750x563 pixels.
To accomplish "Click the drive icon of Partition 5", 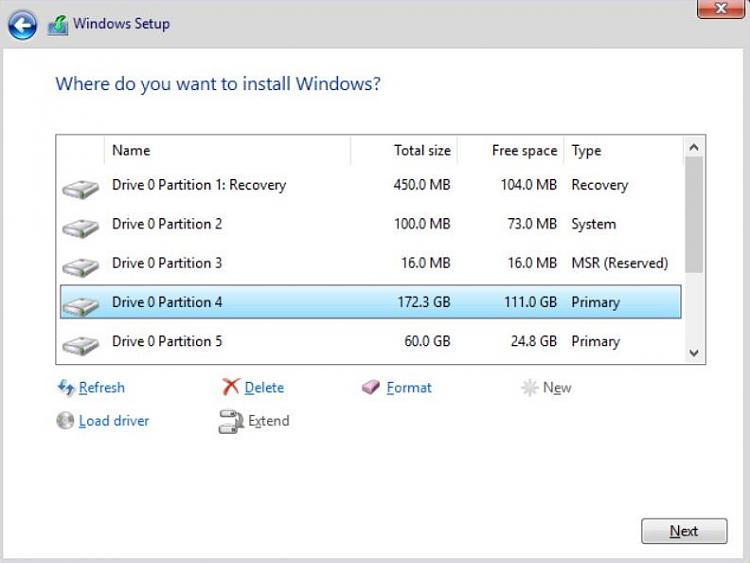I will [x=80, y=345].
